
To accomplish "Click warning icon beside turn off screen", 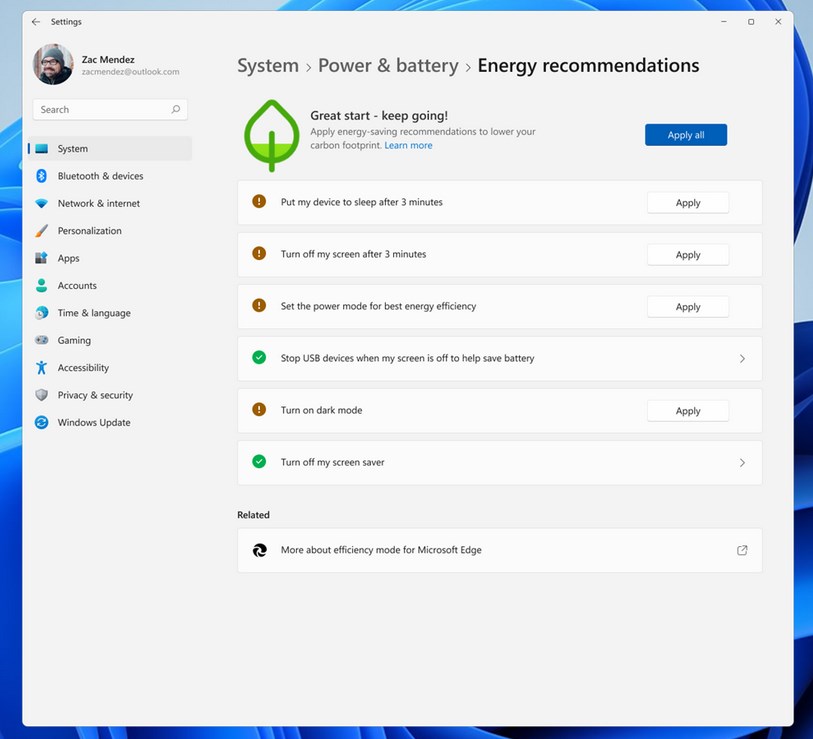I will pyautogui.click(x=259, y=253).
